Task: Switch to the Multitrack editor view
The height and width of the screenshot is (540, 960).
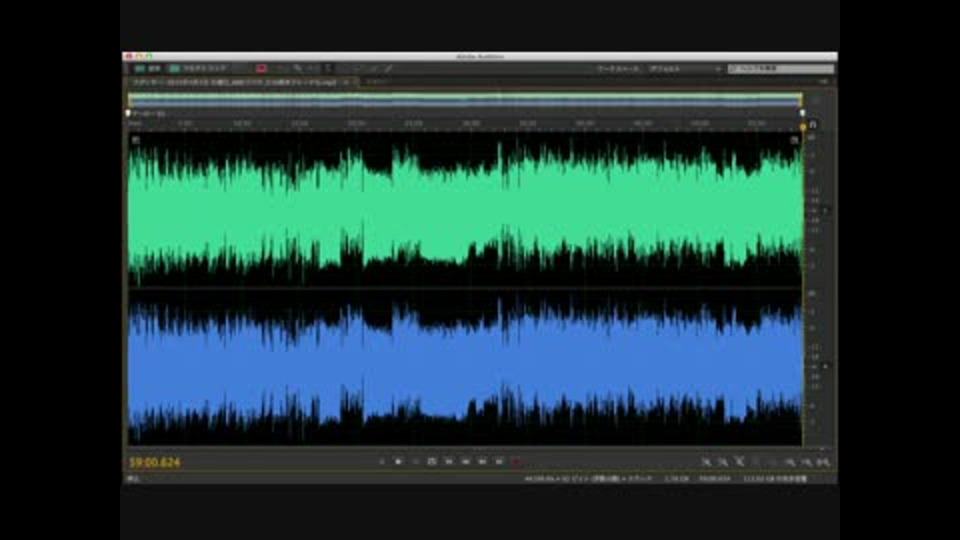Action: [198, 69]
